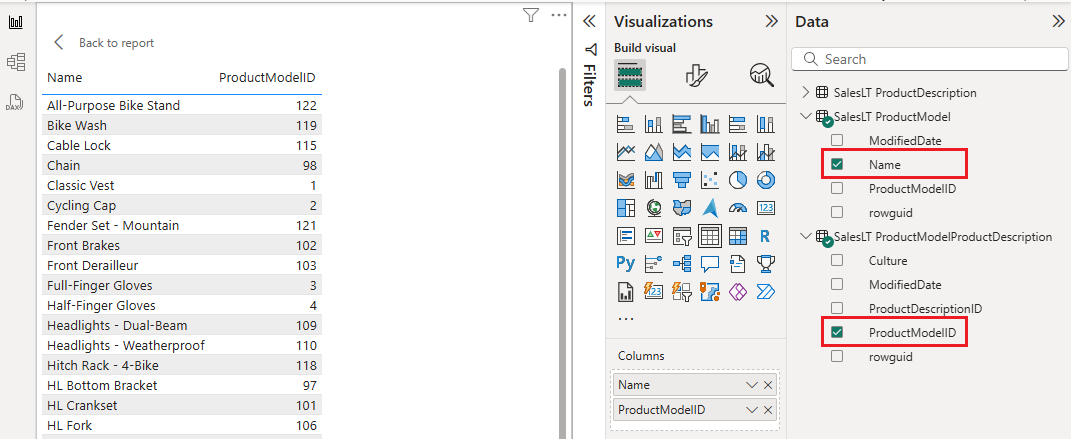Open dropdown for Name column field
The height and width of the screenshot is (439, 1071).
pos(752,385)
